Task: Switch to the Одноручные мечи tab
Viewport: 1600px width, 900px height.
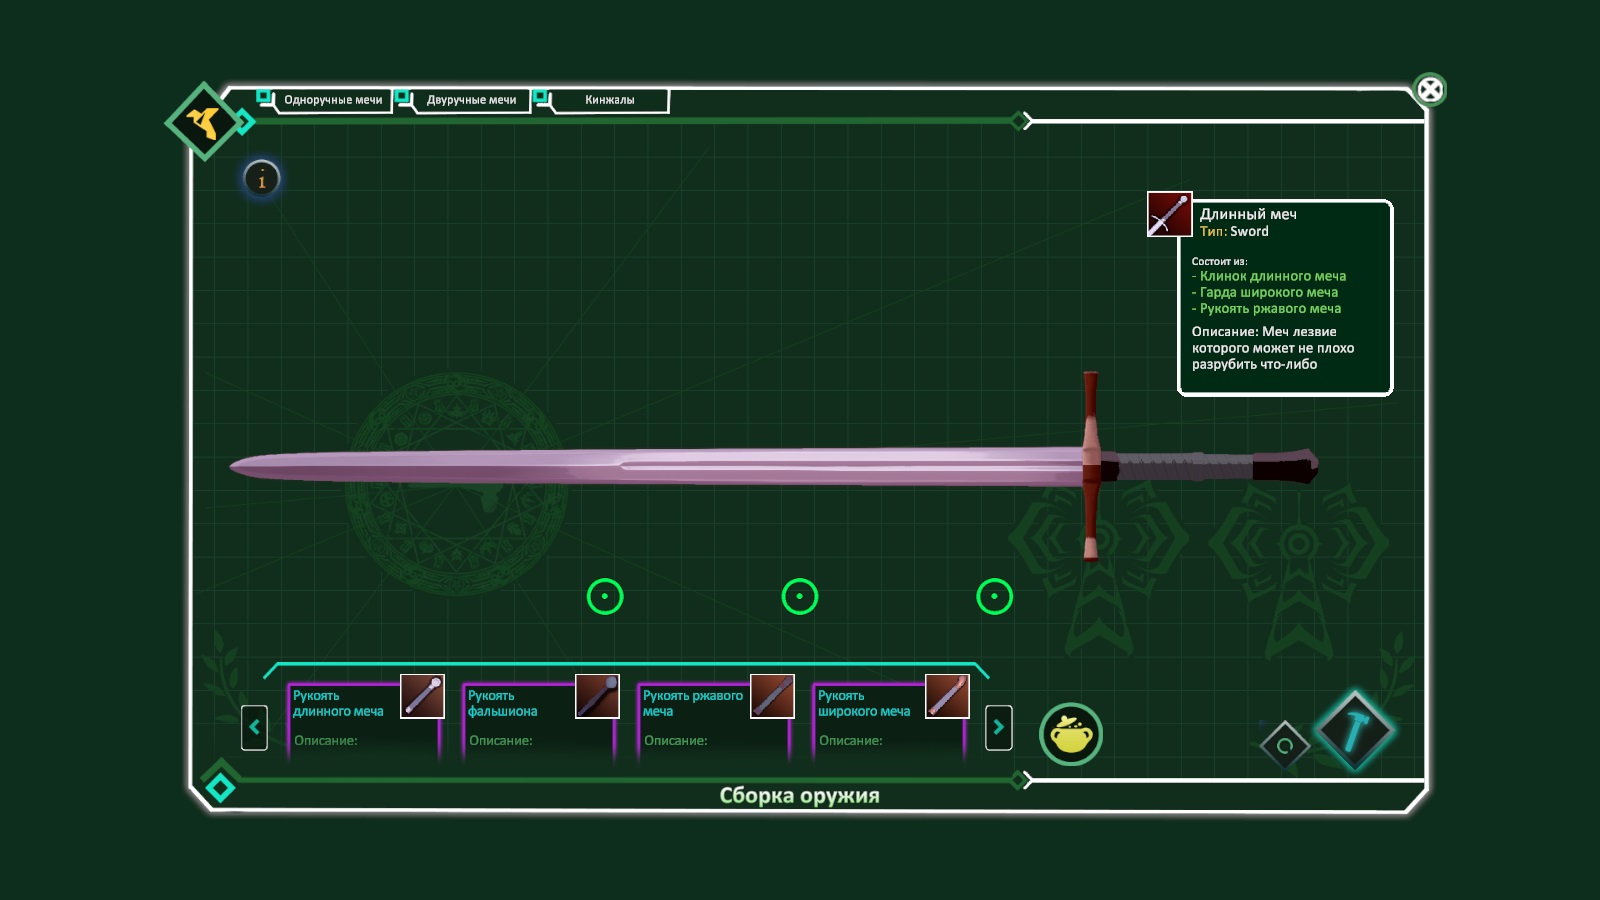Action: point(332,100)
